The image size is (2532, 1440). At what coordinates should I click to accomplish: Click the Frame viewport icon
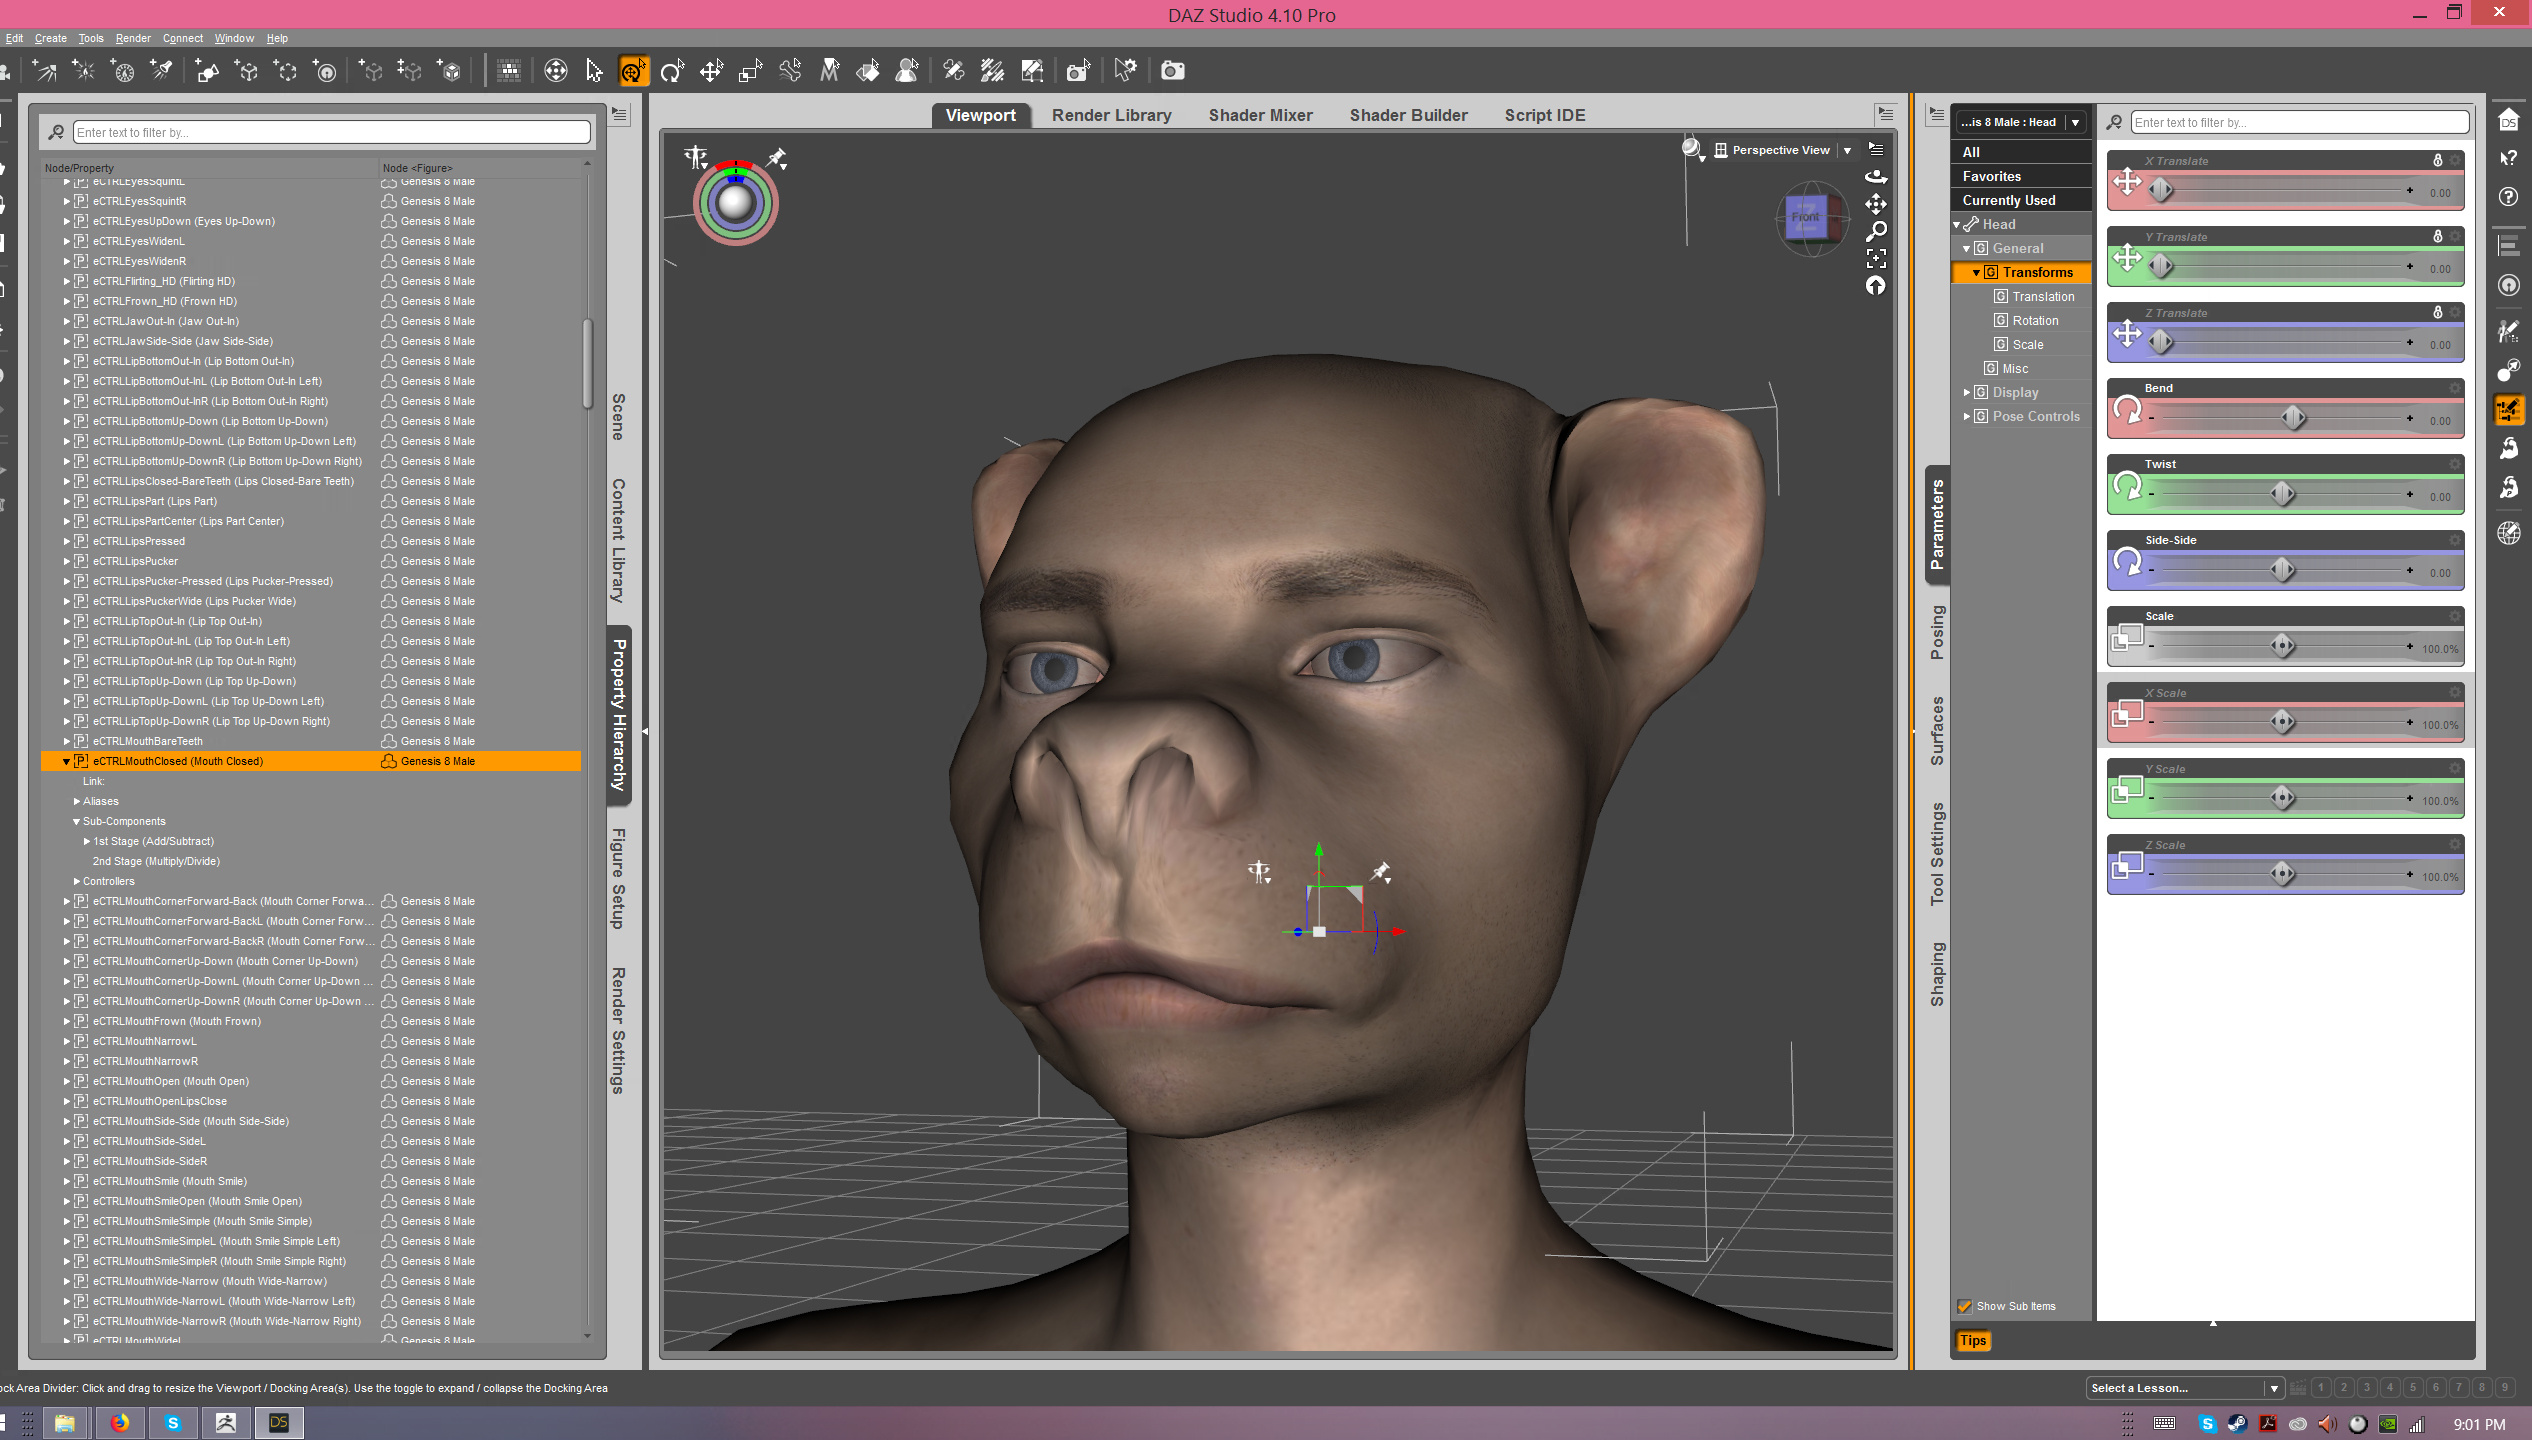tap(1876, 258)
